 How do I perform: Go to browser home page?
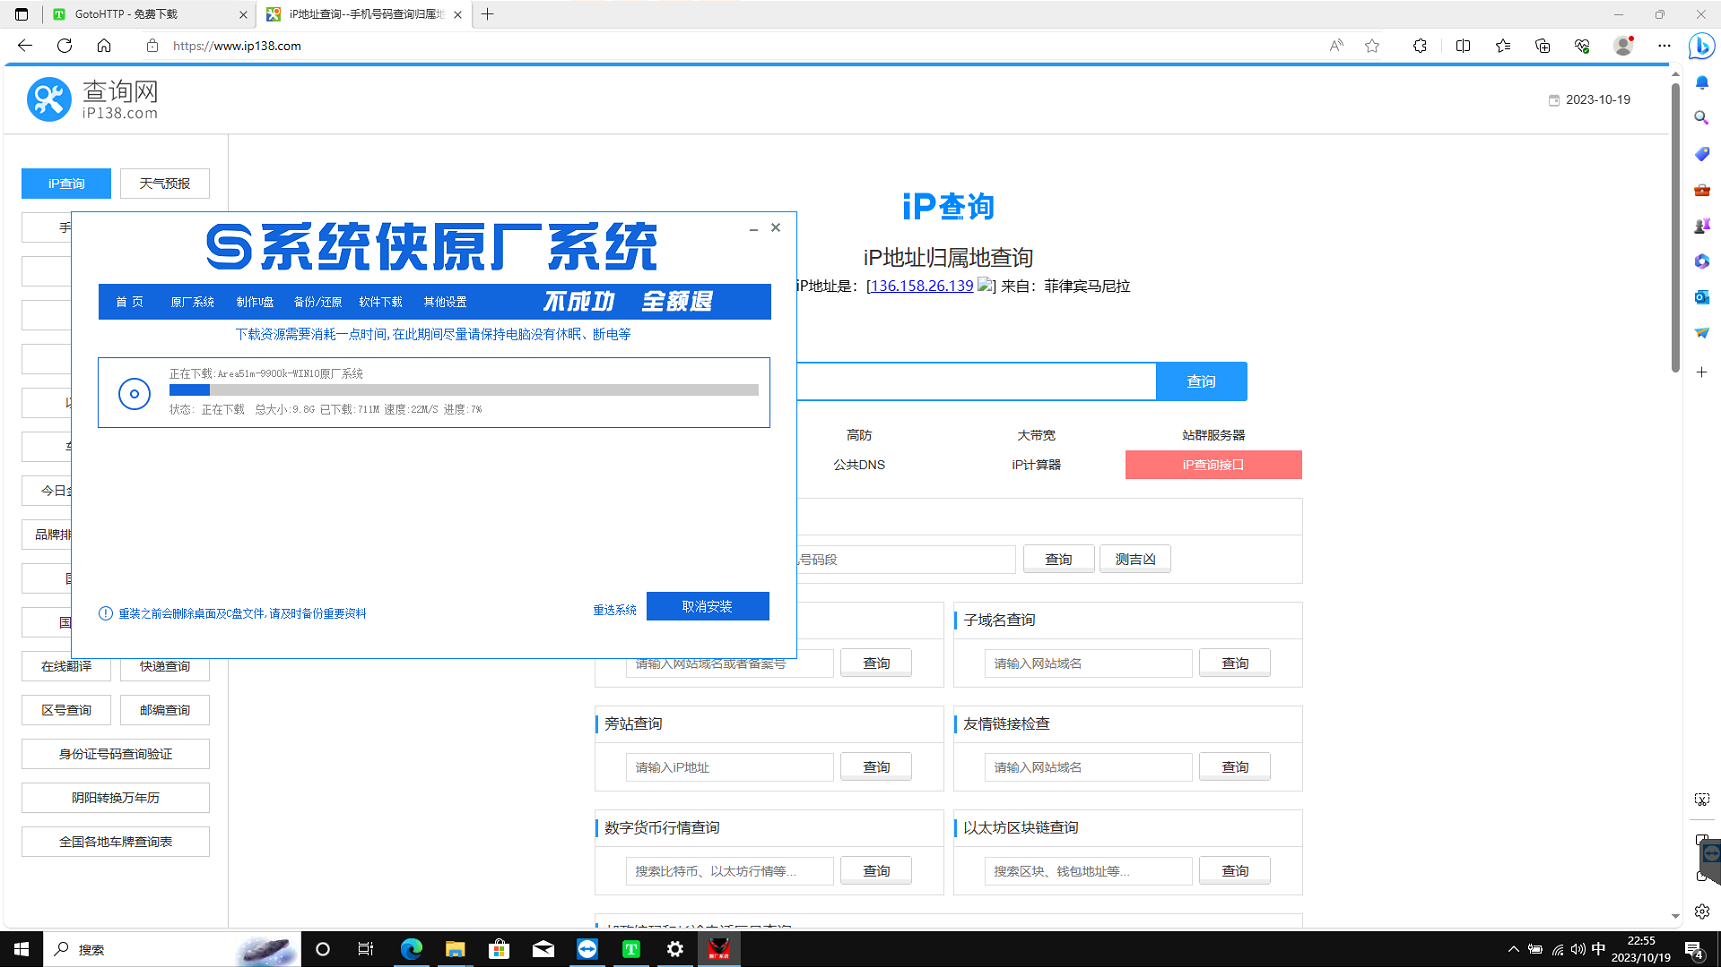[x=104, y=46]
